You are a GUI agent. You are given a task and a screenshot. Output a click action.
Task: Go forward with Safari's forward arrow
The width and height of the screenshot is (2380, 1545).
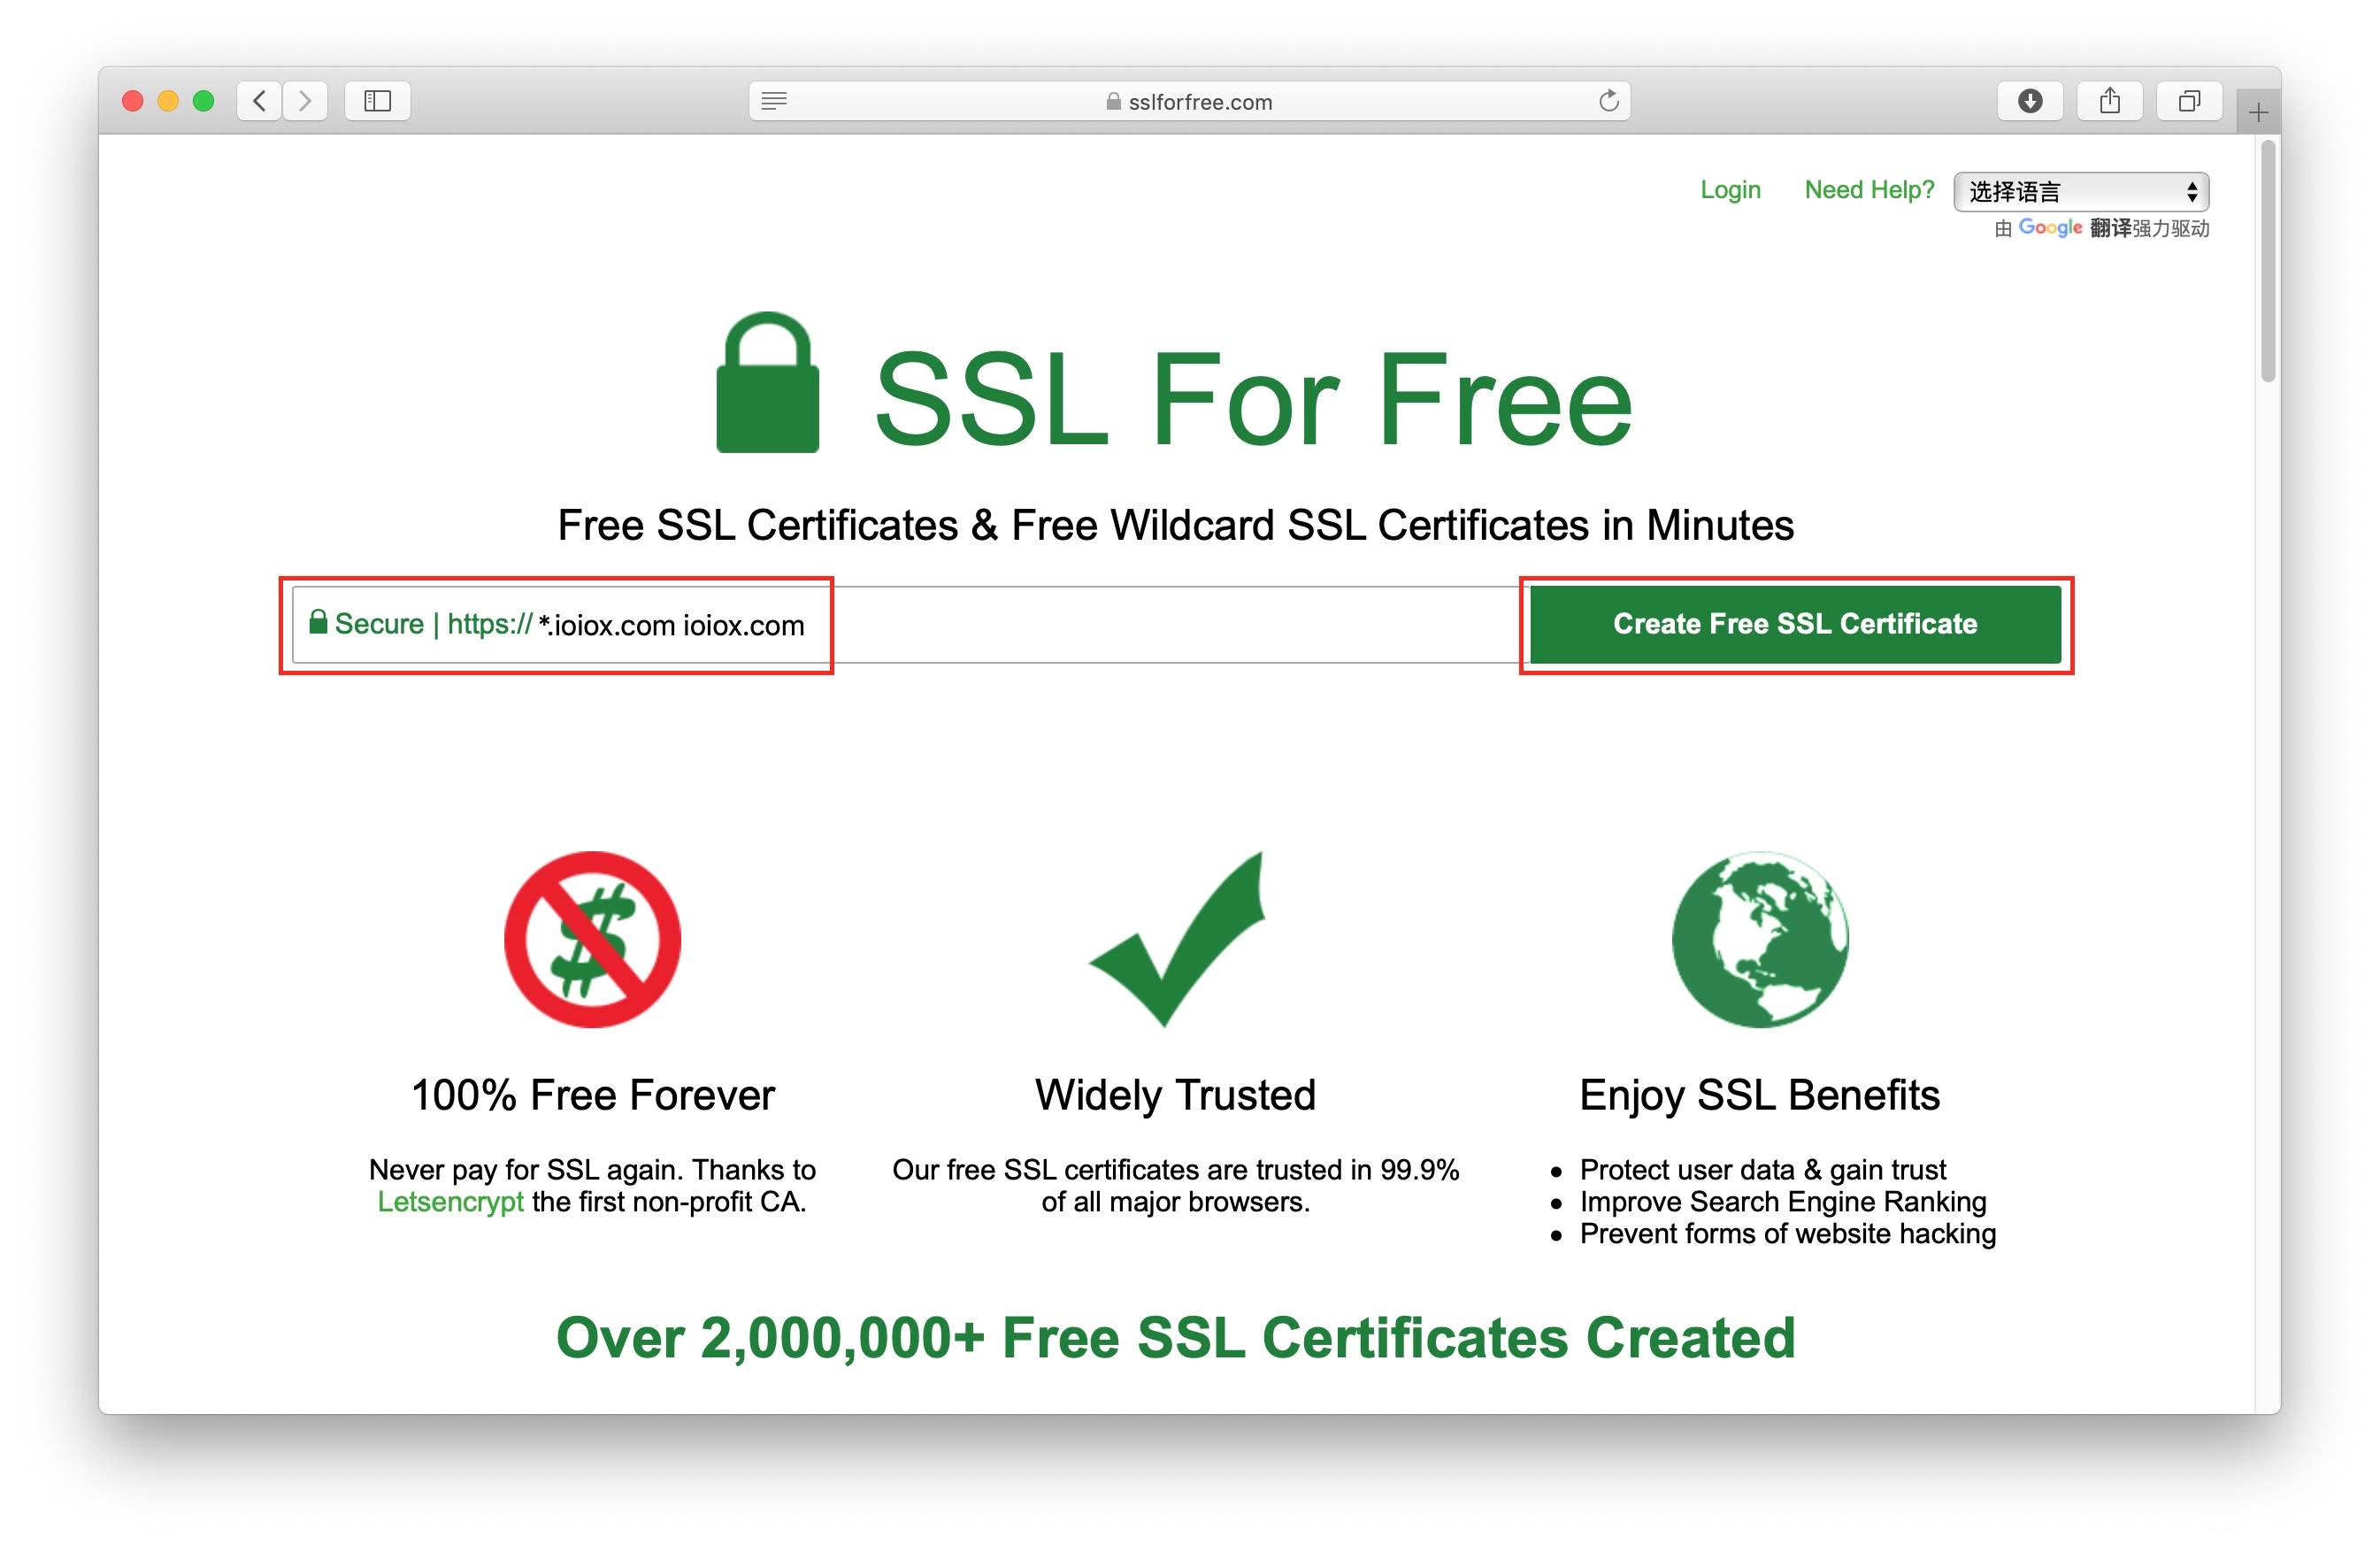point(305,101)
